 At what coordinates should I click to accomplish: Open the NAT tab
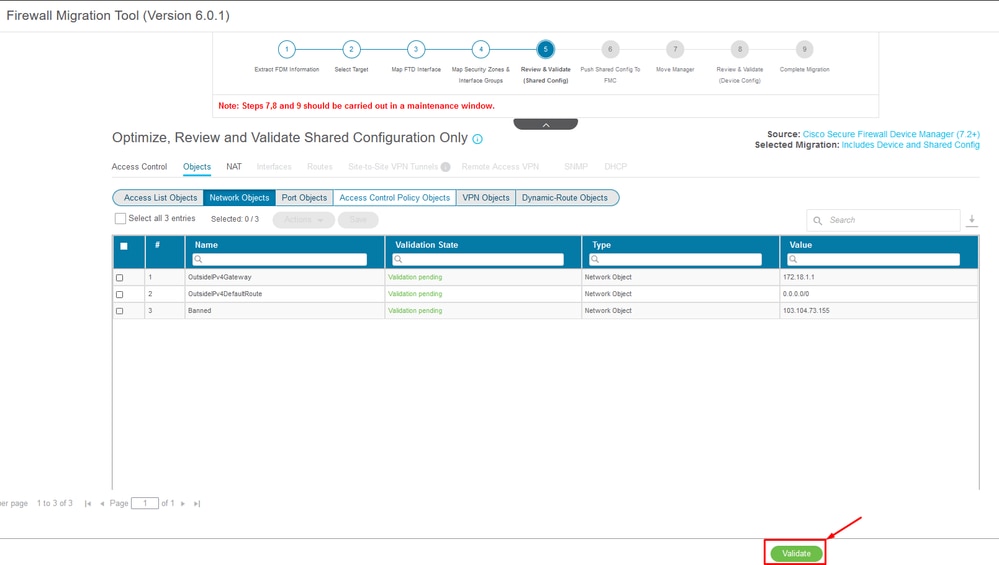(234, 167)
